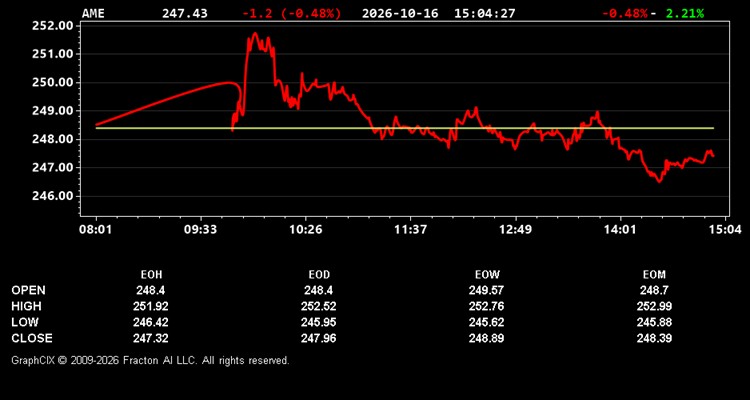
Task: Click the 11:37 time axis label
Action: coord(411,230)
